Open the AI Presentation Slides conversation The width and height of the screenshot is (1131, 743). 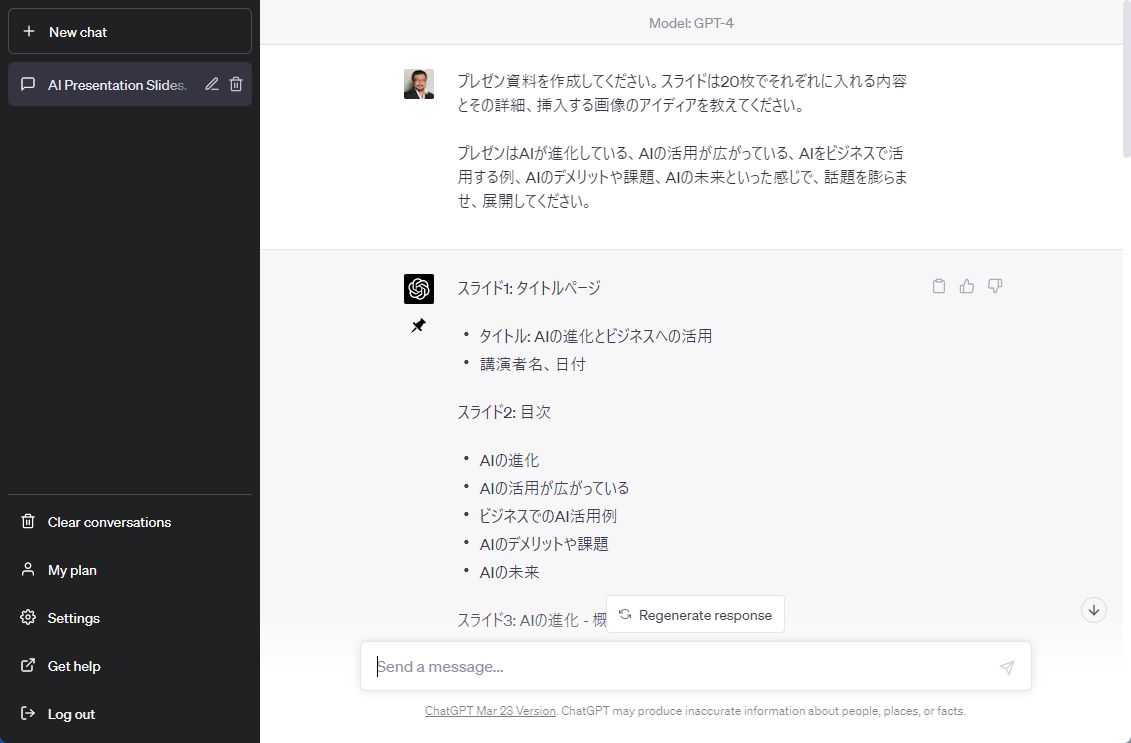click(116, 85)
